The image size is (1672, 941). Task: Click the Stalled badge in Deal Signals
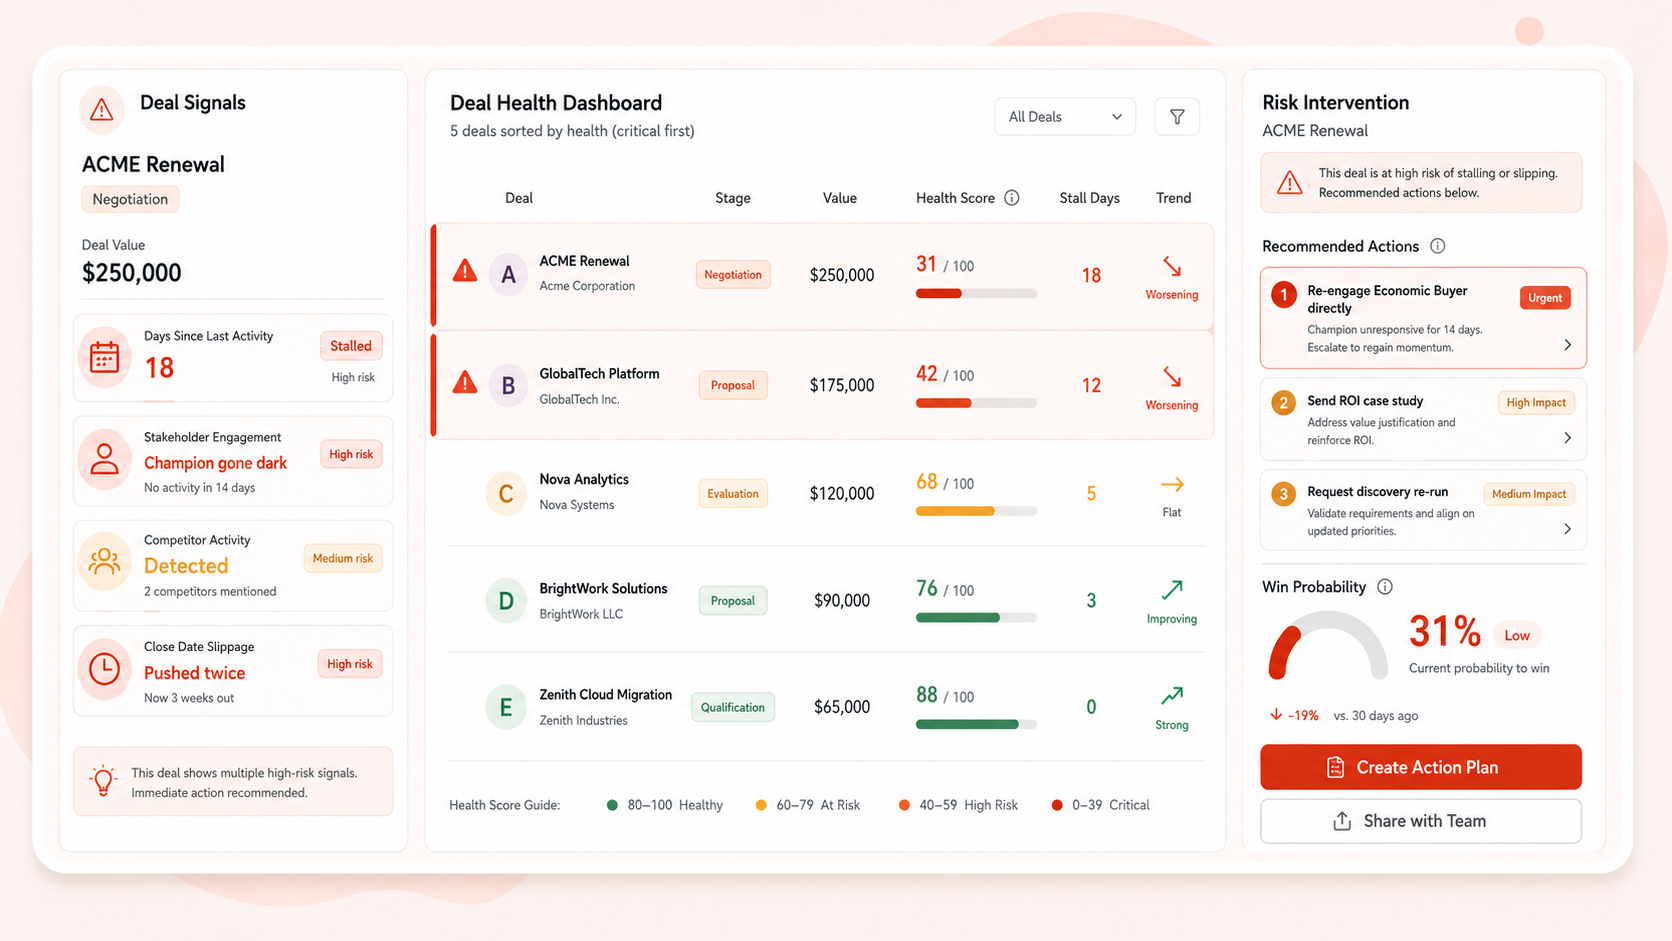351,346
